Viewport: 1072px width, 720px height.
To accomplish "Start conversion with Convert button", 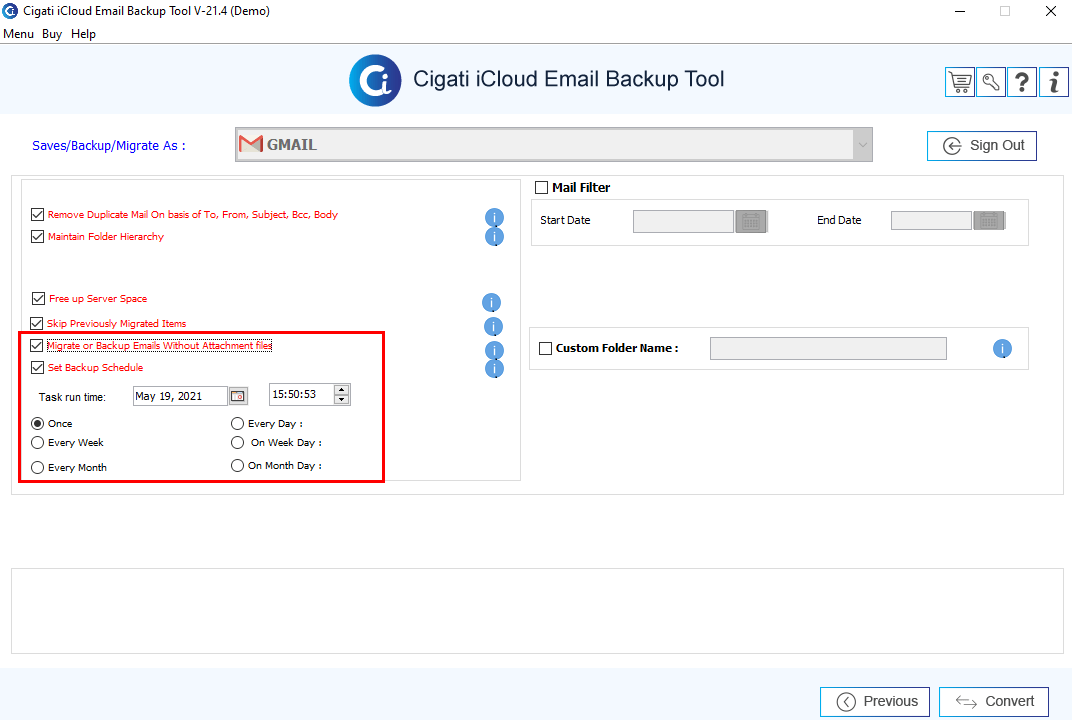I will [x=994, y=702].
